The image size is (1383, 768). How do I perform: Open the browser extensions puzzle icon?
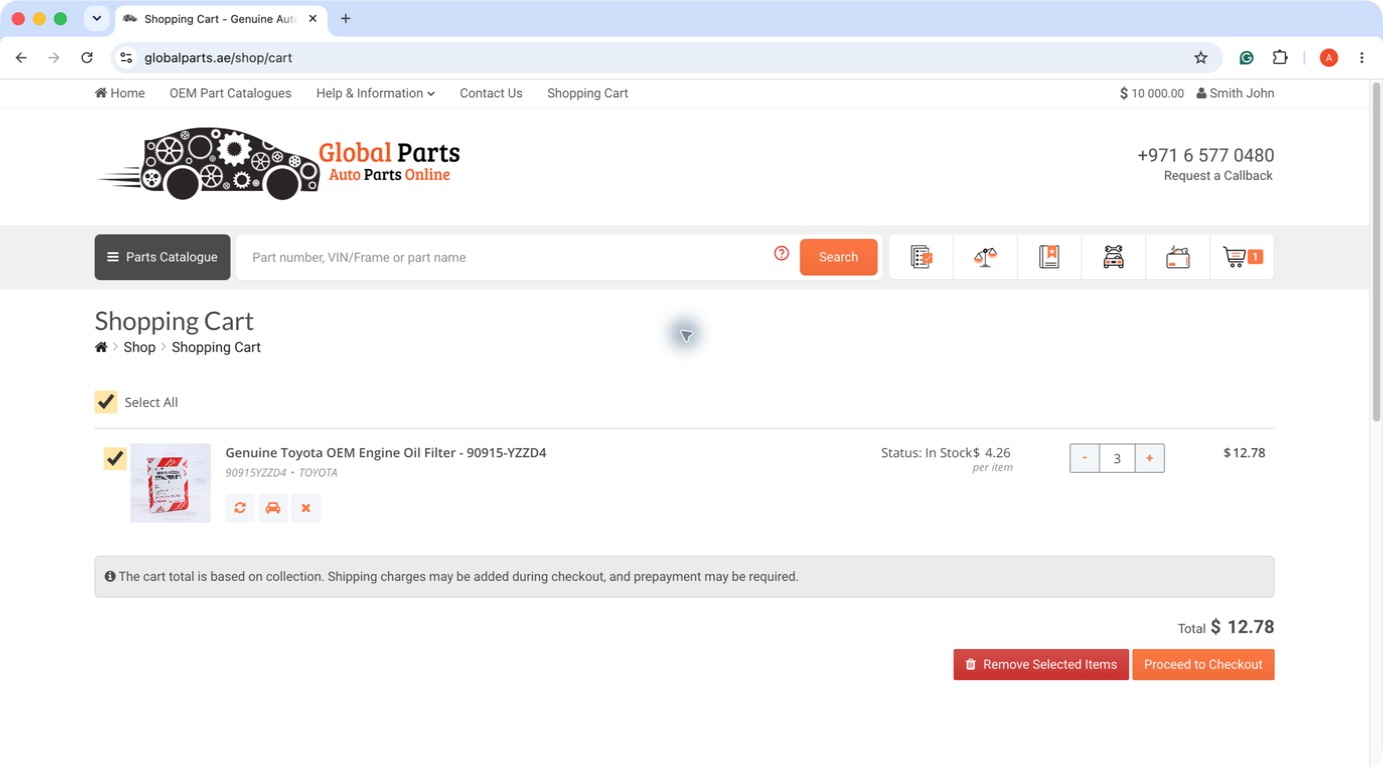click(1280, 58)
